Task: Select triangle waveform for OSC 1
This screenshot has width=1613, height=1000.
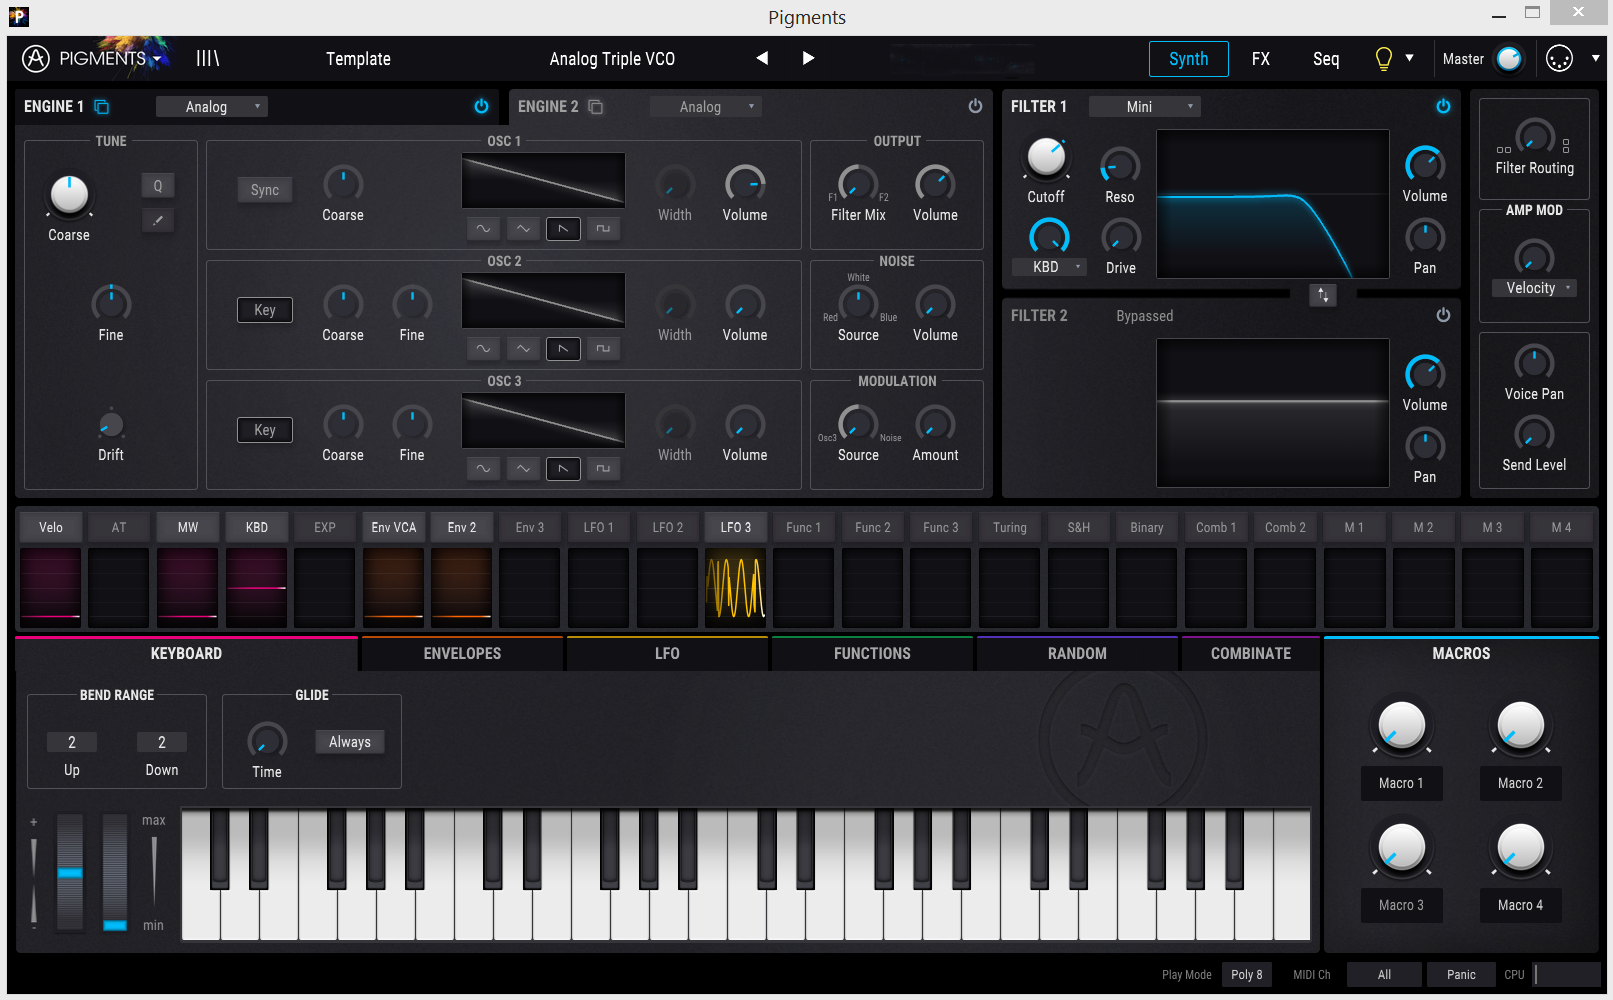Action: 523,229
